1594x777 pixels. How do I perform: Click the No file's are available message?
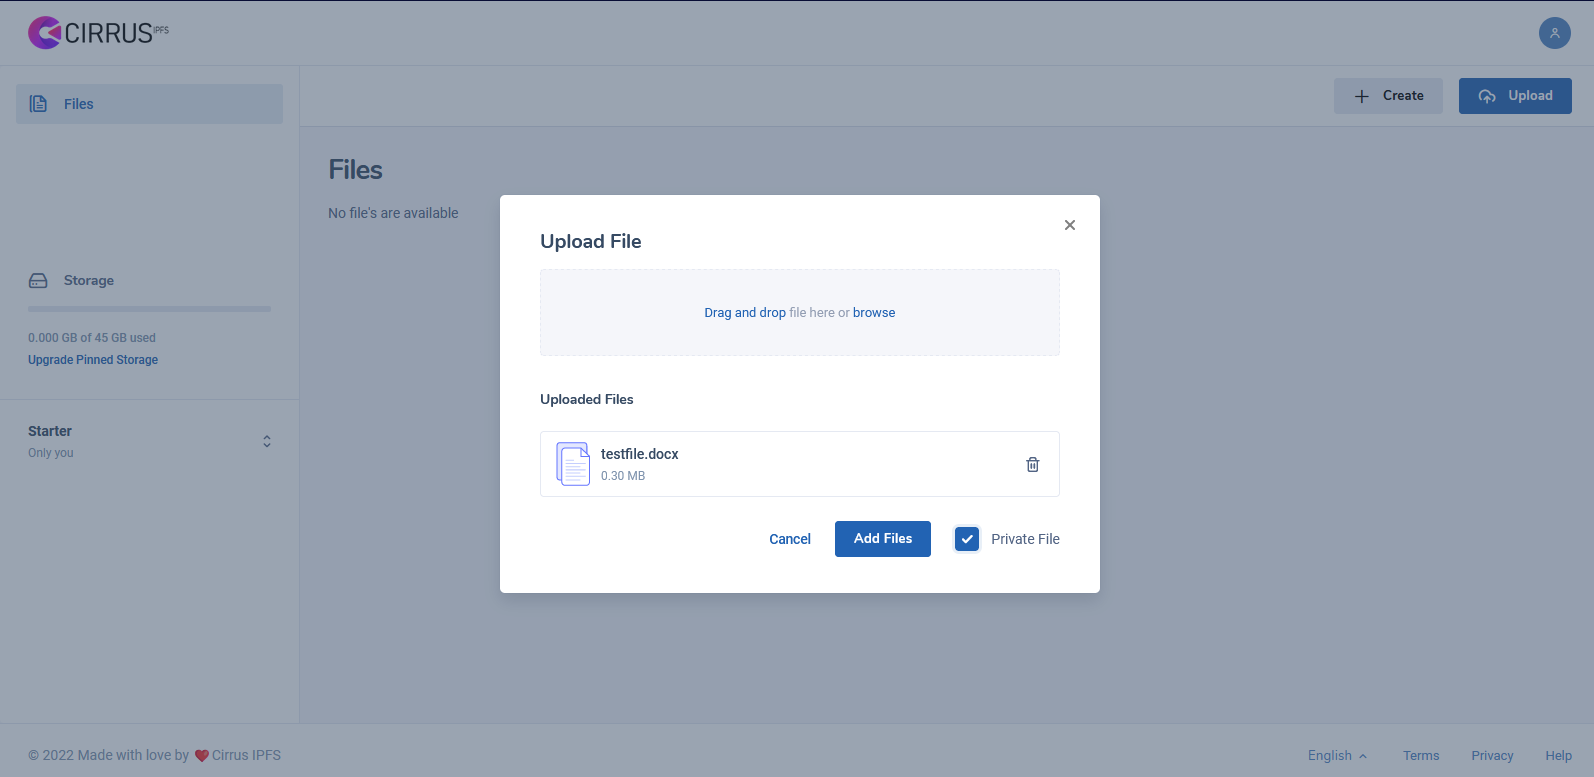coord(393,213)
